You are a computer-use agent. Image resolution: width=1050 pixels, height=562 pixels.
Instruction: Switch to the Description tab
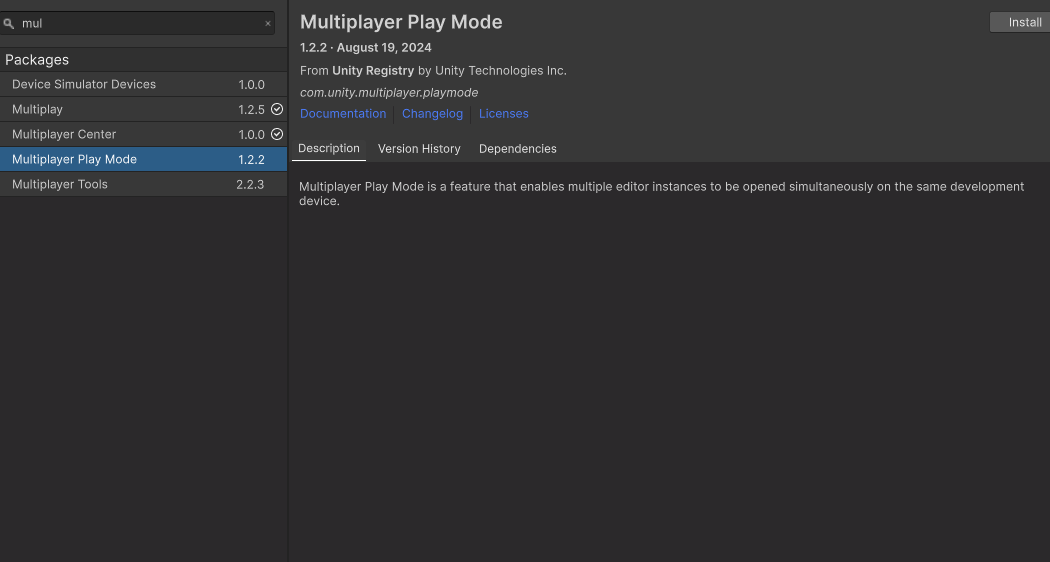329,149
